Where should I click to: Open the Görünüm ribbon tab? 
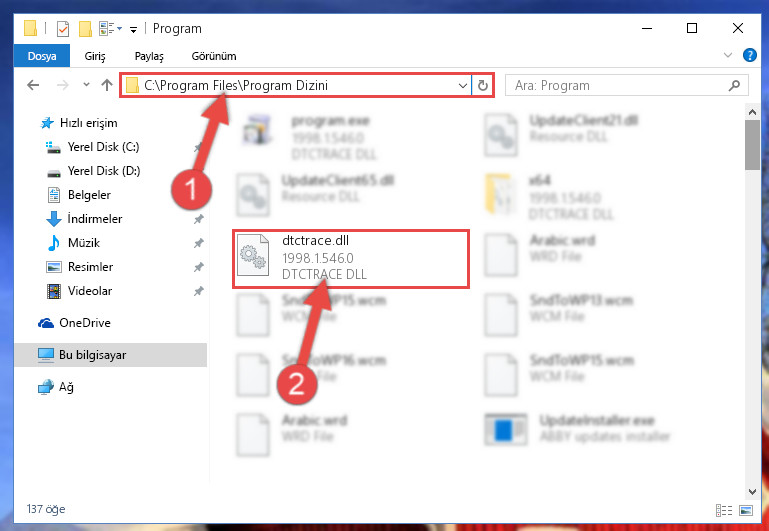[214, 56]
